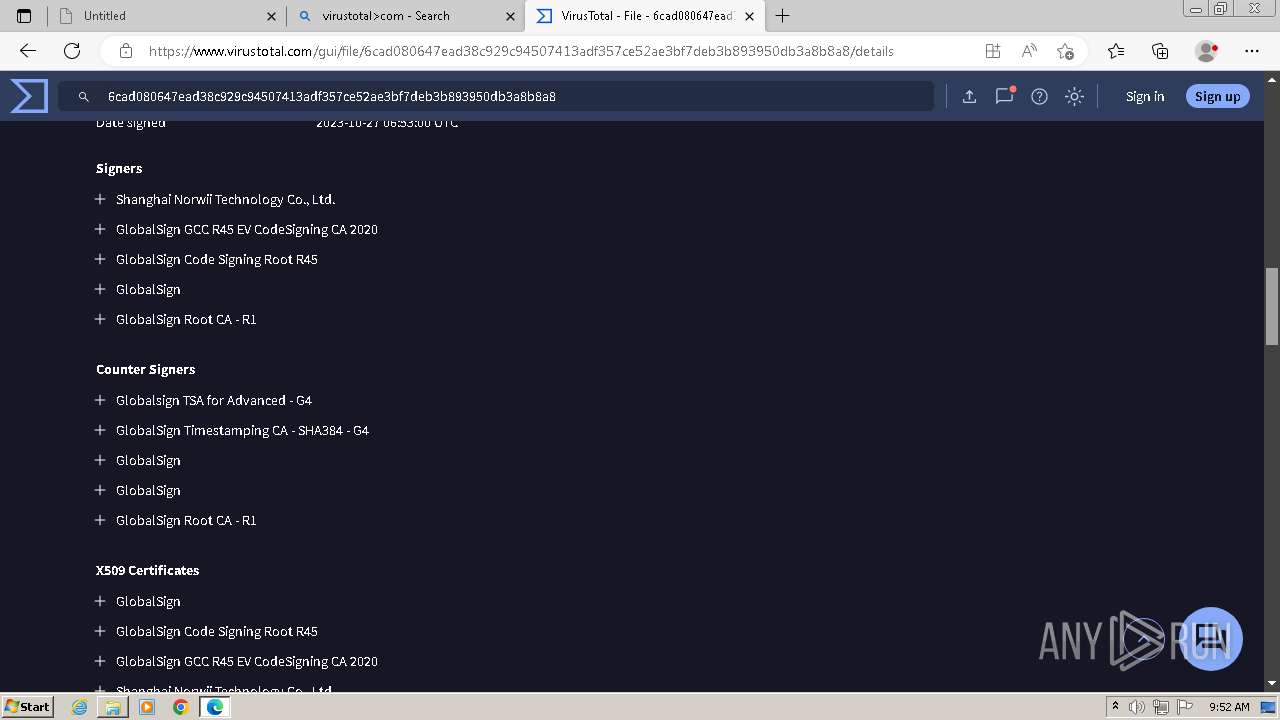This screenshot has height=720, width=1280.
Task: Open tab actions menu icon
Action: pos(24,16)
